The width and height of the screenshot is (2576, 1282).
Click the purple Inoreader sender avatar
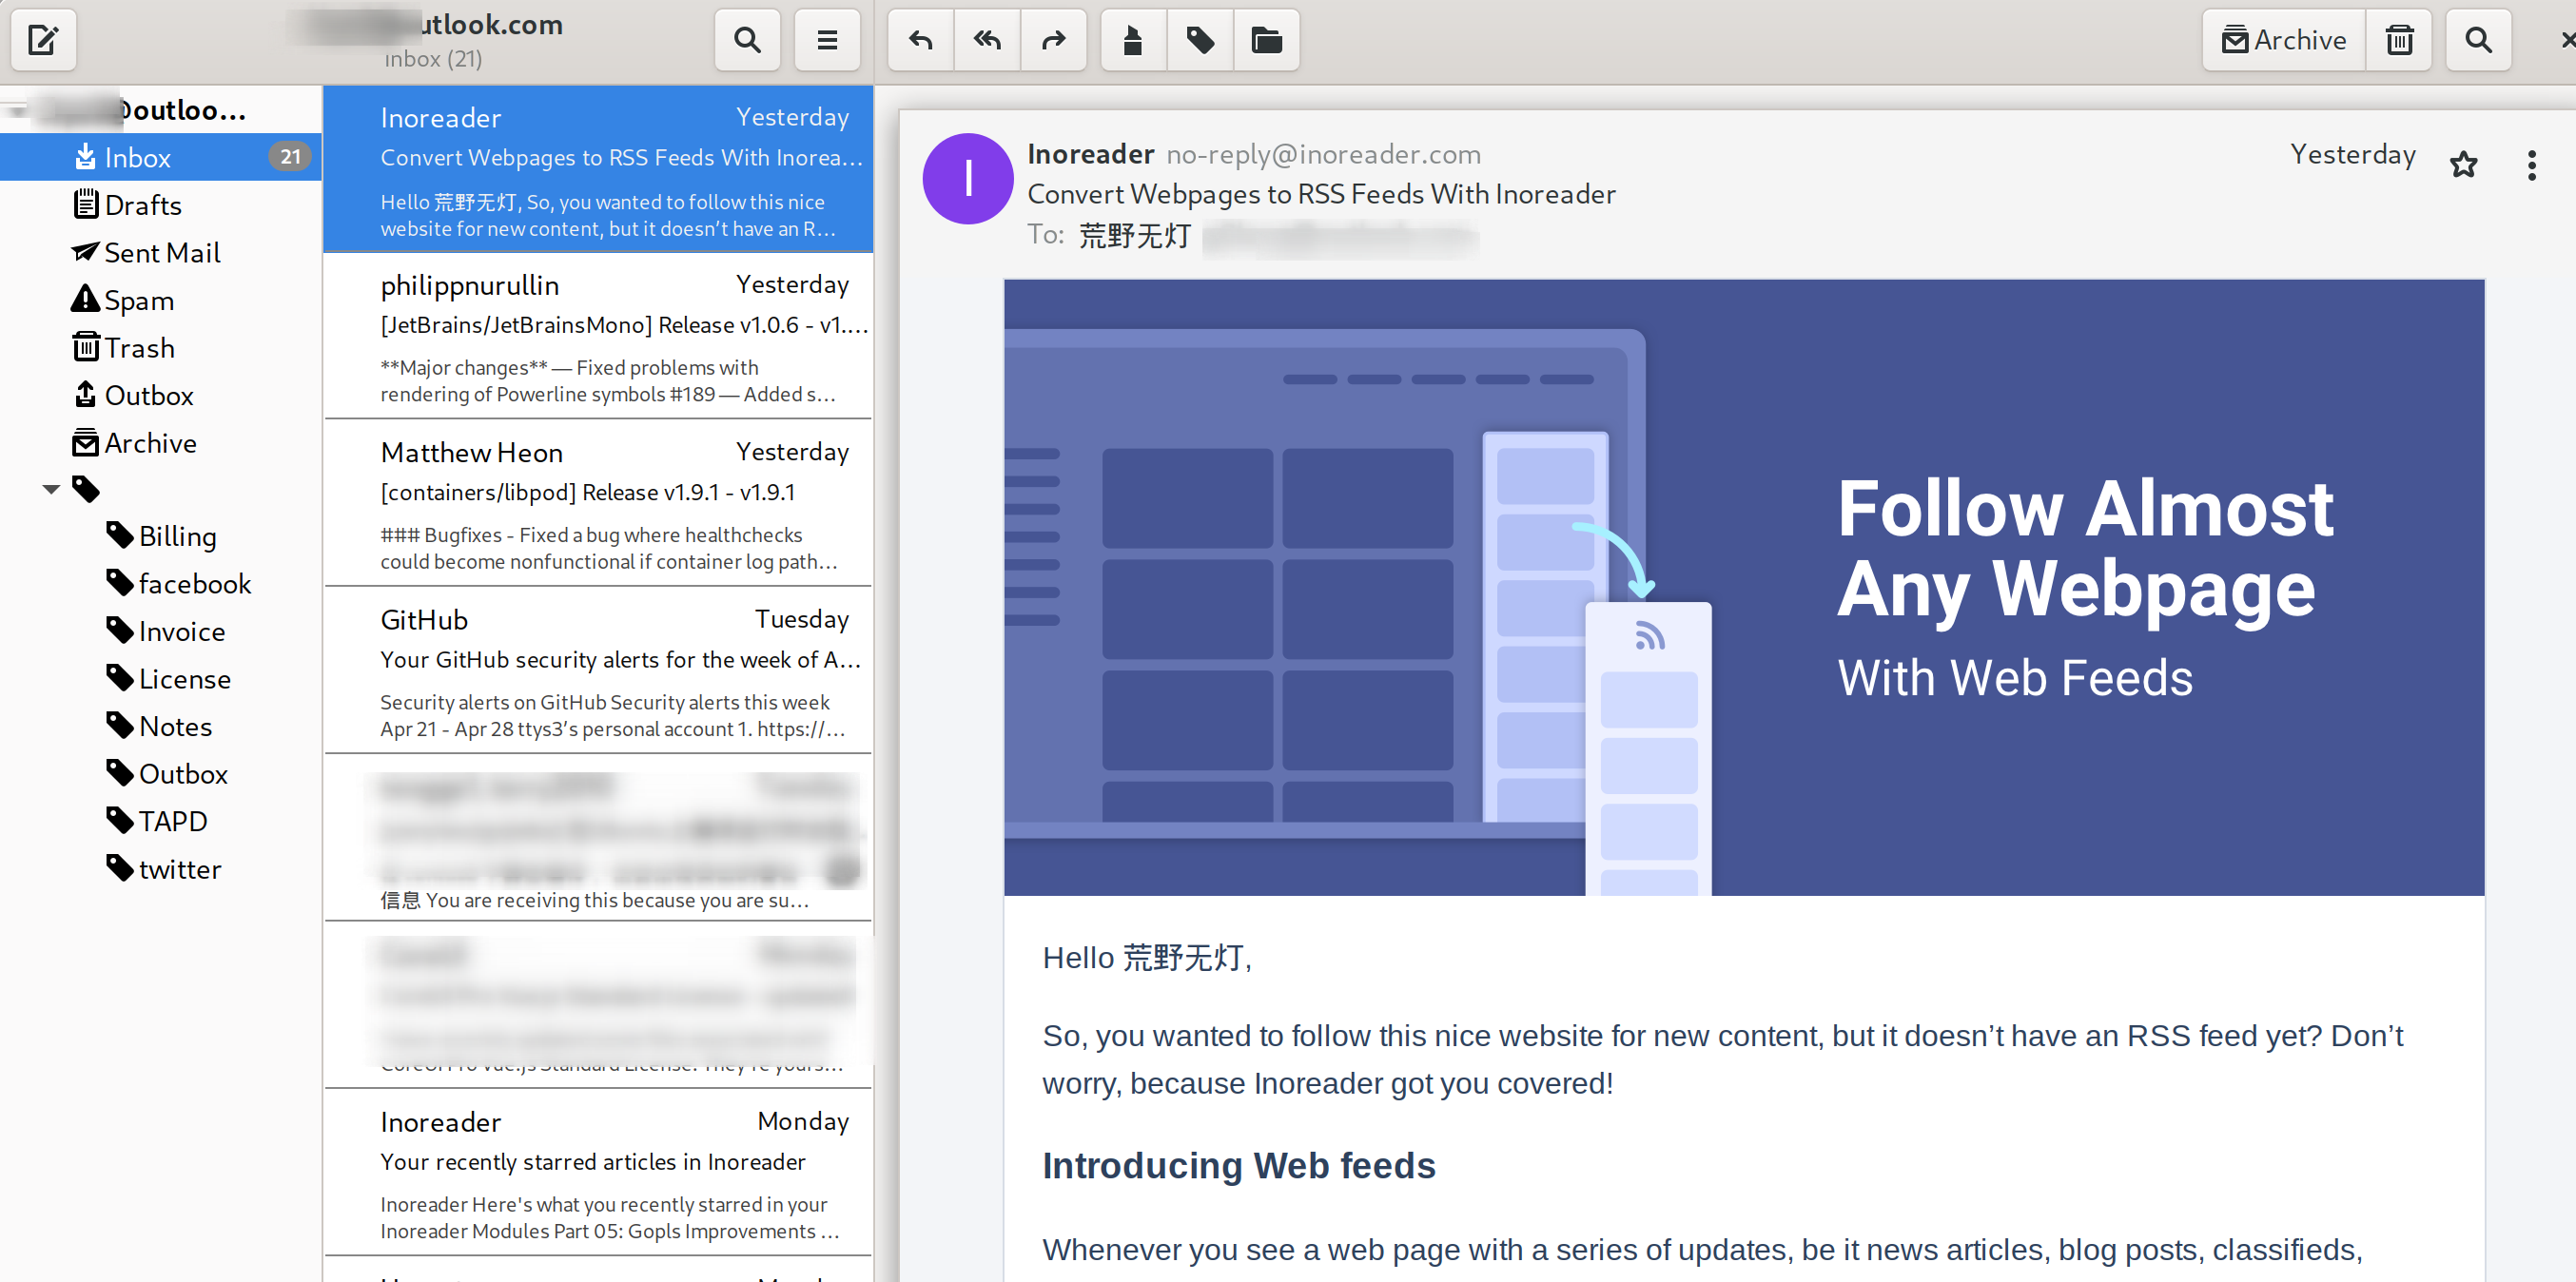967,179
